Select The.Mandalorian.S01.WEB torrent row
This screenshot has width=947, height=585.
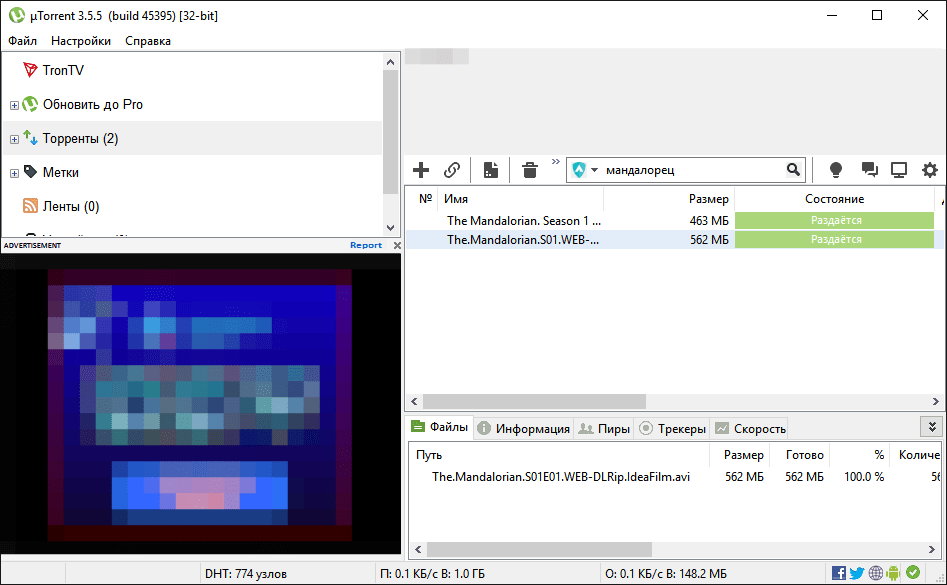coord(670,240)
